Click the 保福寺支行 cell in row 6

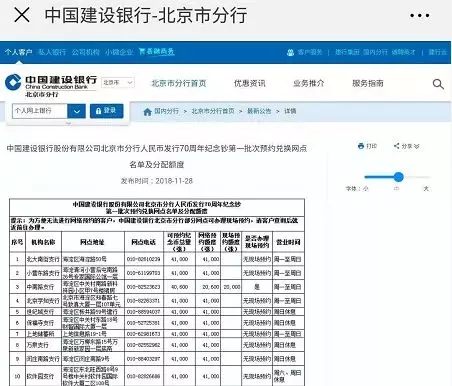click(43, 323)
